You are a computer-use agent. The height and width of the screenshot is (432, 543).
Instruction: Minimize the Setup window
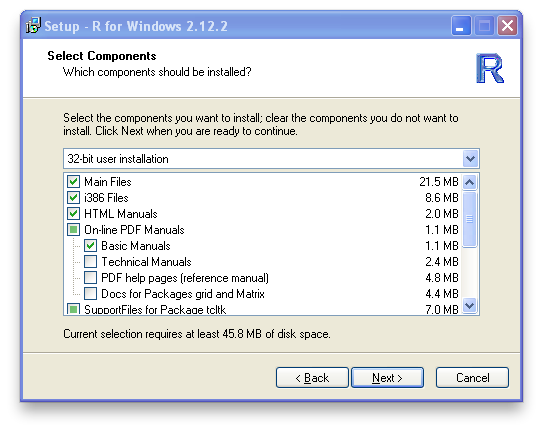(461, 26)
